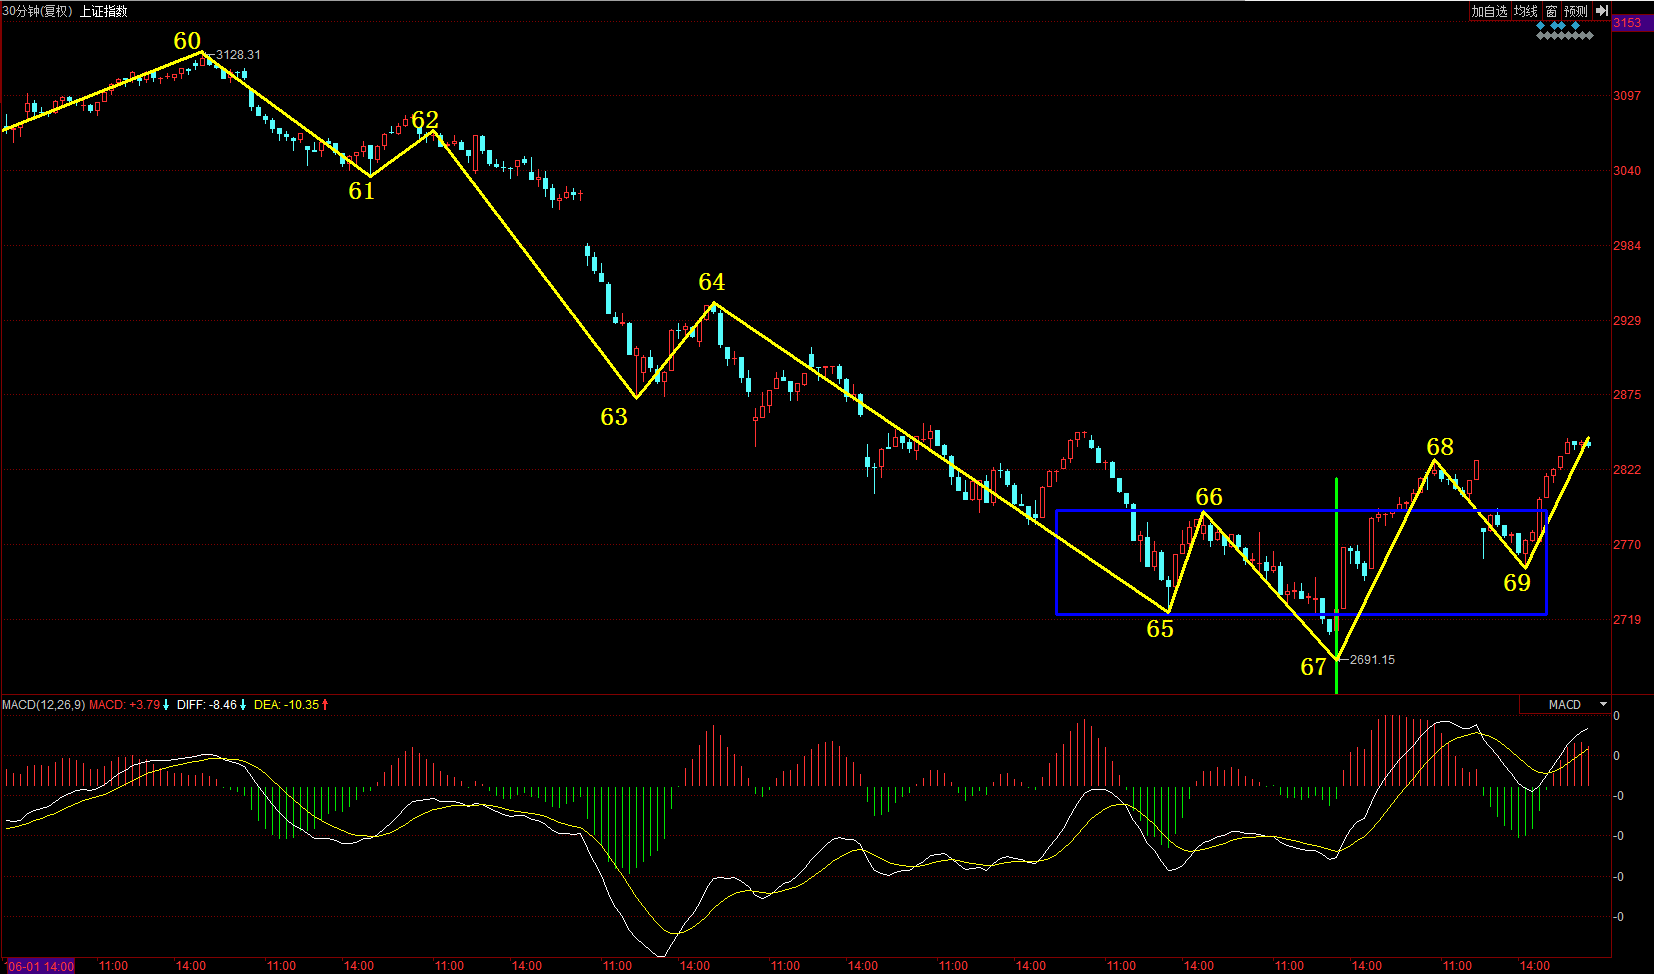Open the 窗 window layout button
1654x974 pixels.
click(x=1551, y=11)
